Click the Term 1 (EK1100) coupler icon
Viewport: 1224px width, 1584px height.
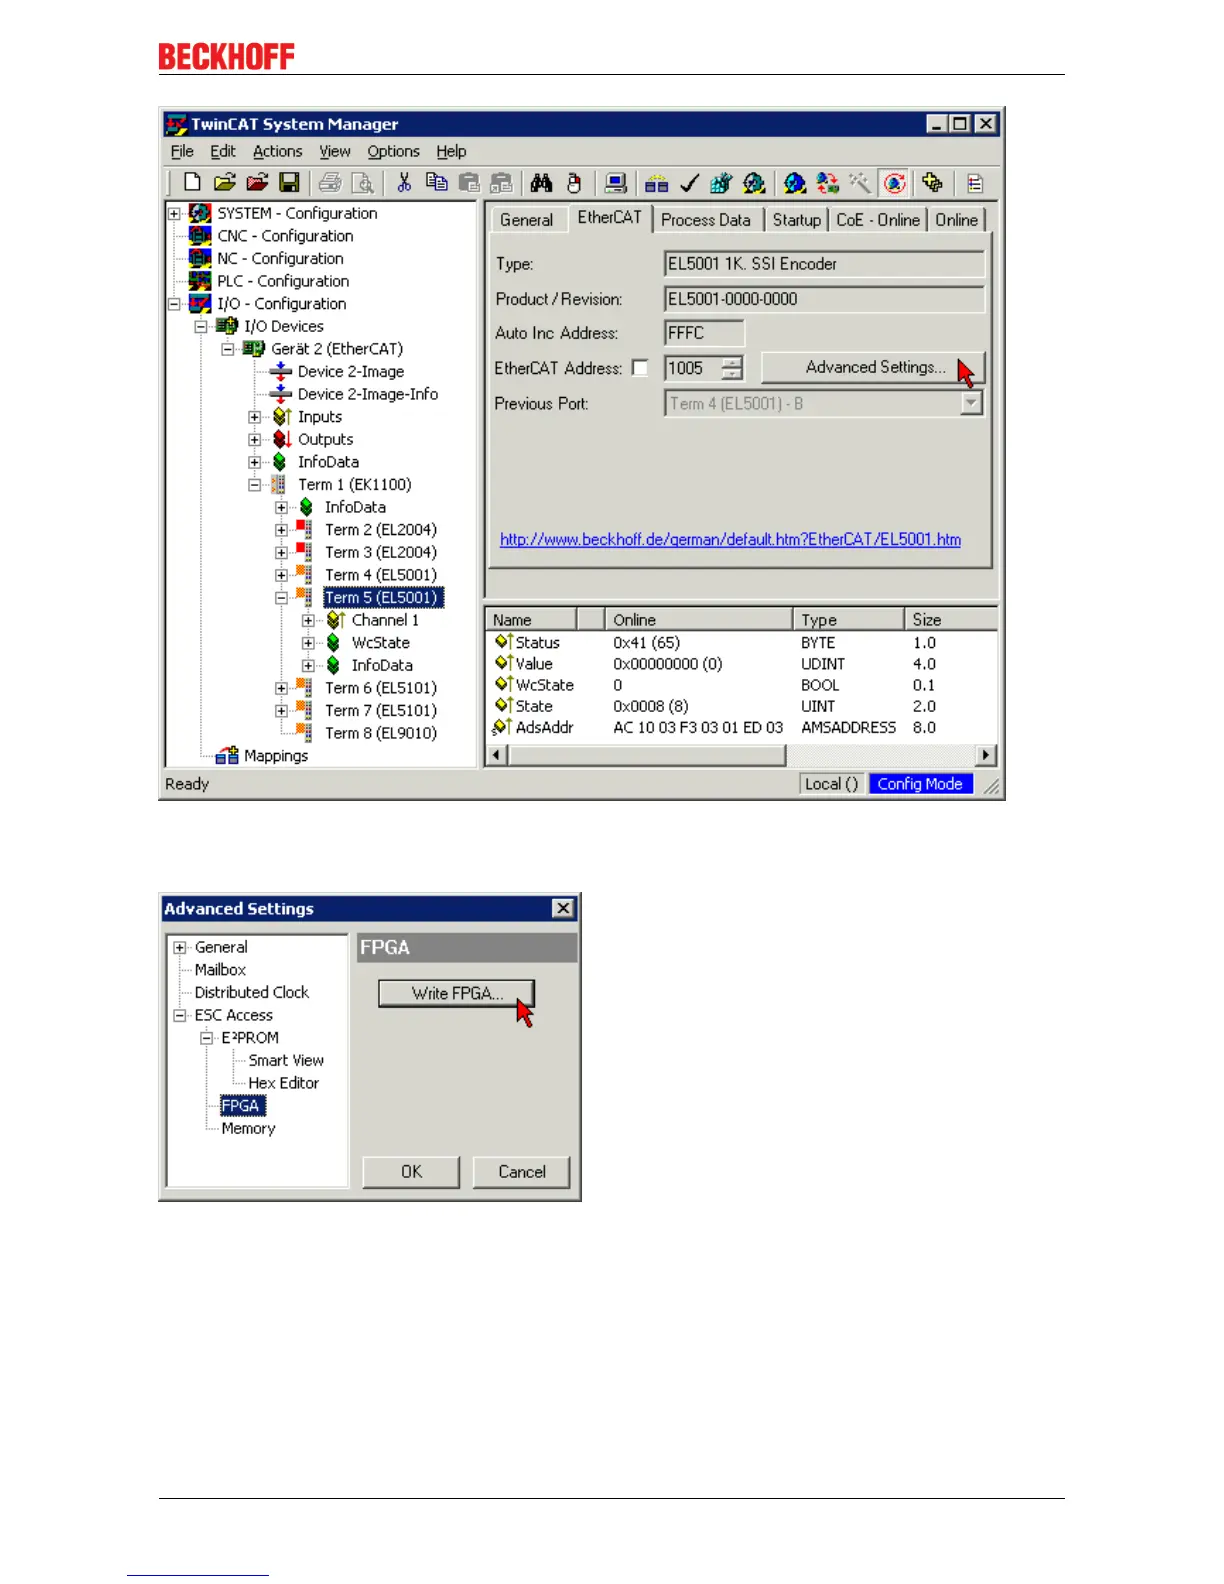(x=278, y=484)
